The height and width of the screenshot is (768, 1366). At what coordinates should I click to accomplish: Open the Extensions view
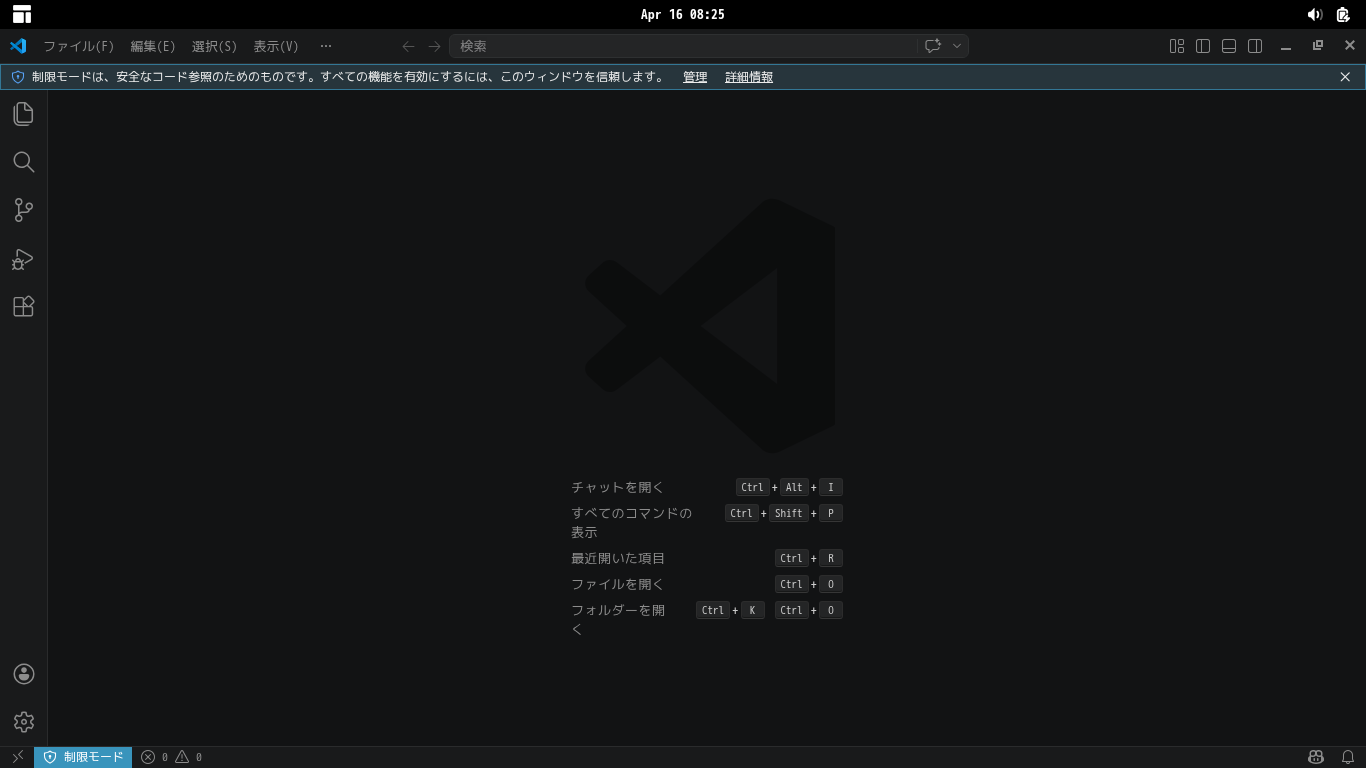(23, 306)
